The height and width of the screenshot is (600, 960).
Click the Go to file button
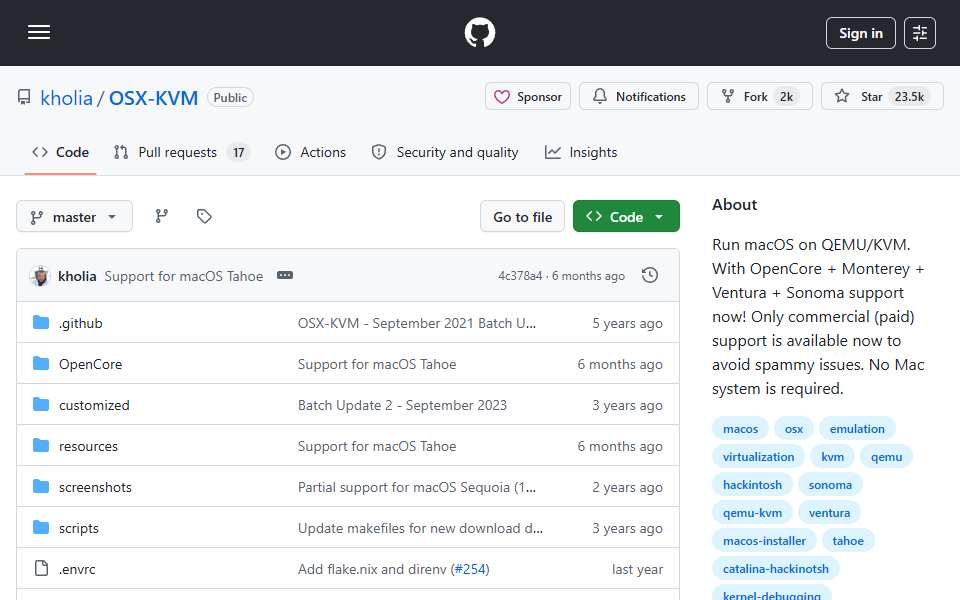click(522, 217)
